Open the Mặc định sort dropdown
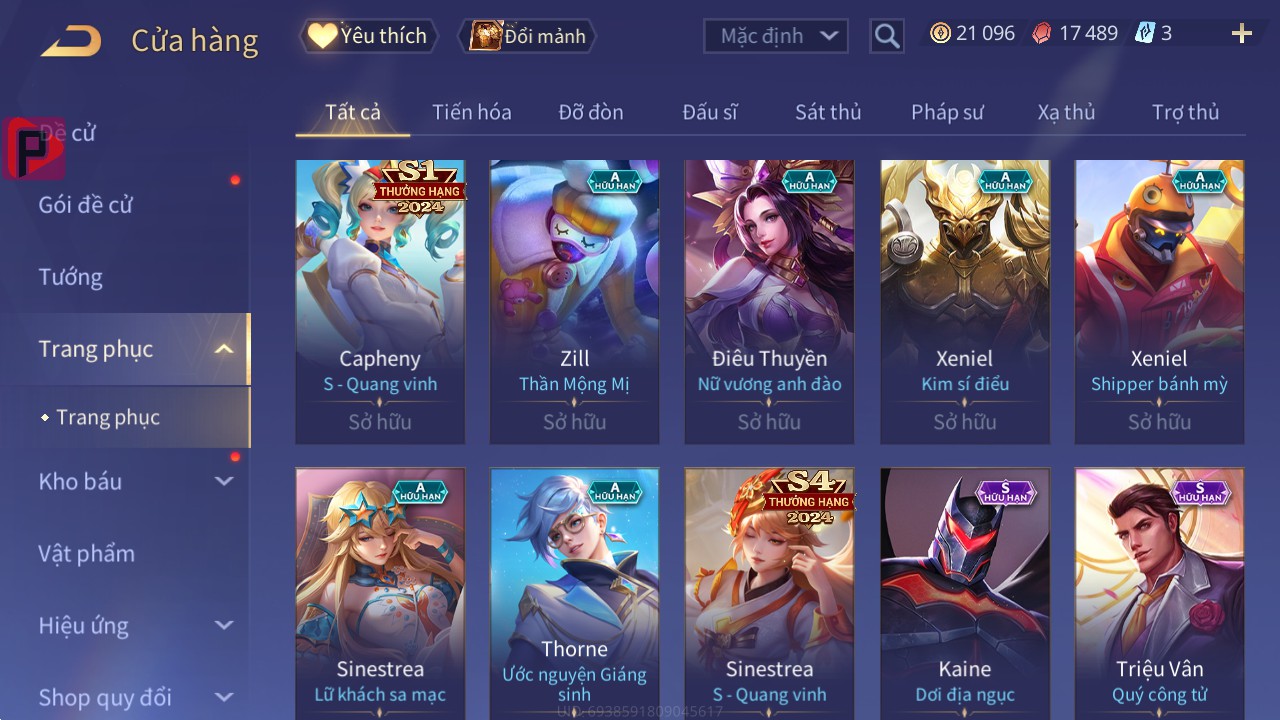The height and width of the screenshot is (720, 1280). (x=776, y=36)
